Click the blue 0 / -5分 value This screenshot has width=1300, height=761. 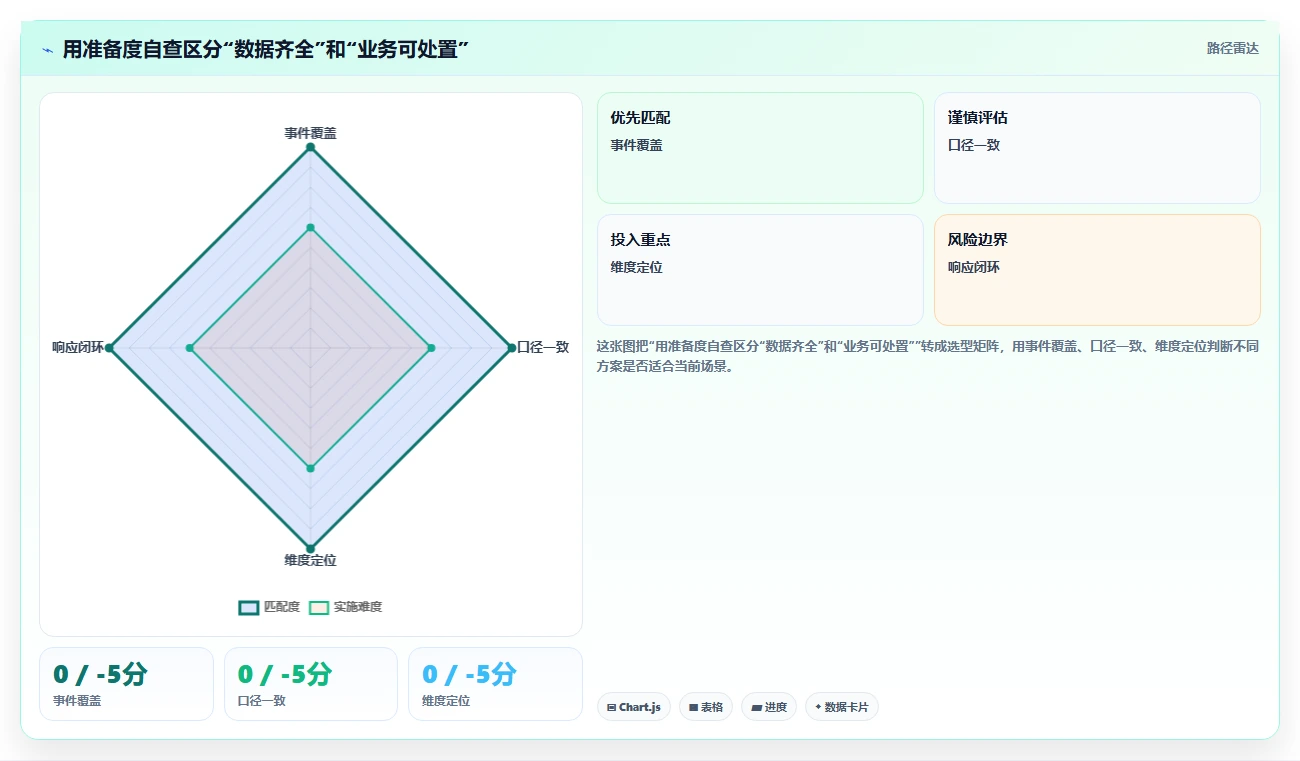(x=469, y=675)
